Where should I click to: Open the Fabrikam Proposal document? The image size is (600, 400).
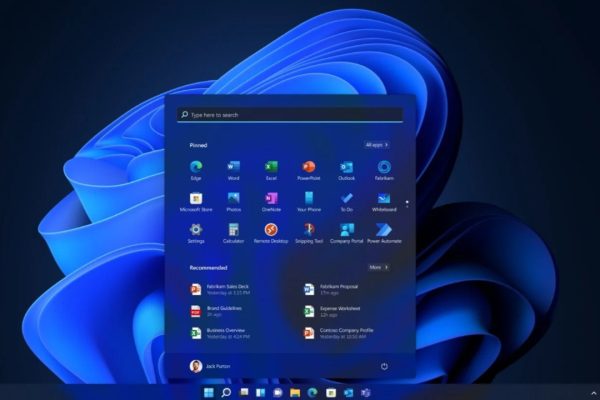click(331, 289)
